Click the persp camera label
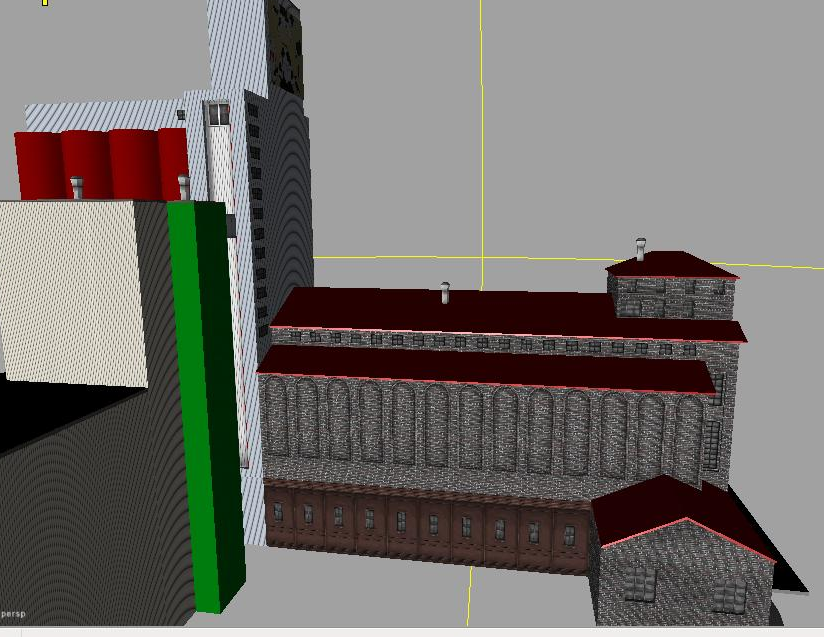 (13, 614)
